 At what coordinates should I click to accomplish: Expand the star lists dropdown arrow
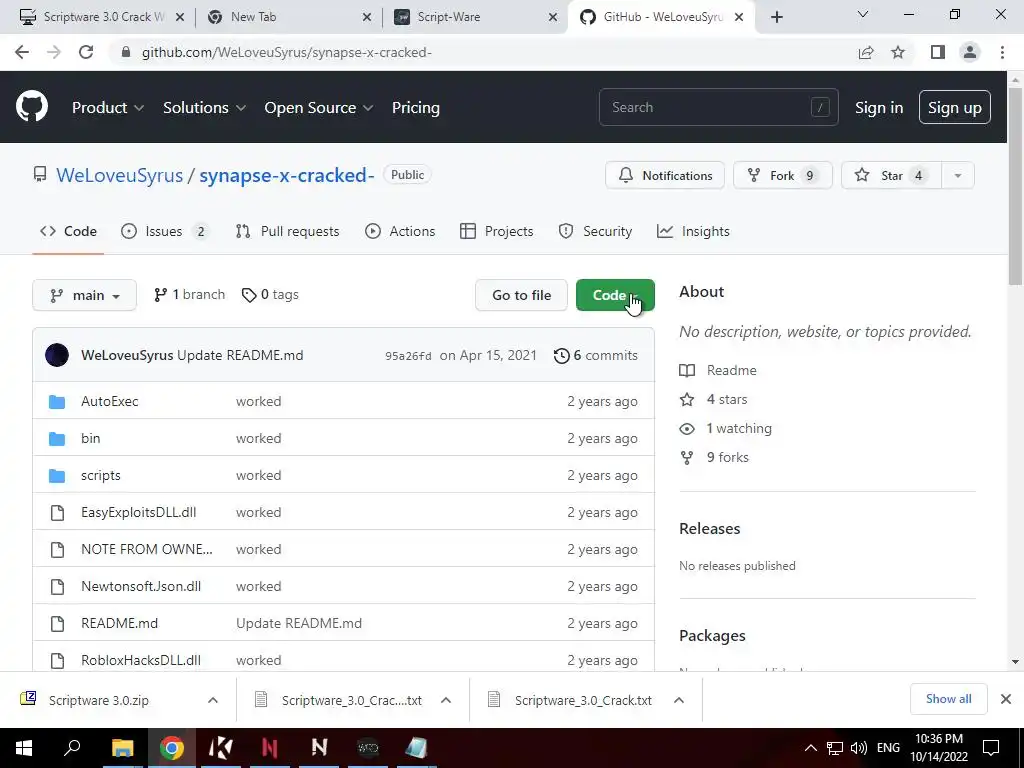(957, 176)
